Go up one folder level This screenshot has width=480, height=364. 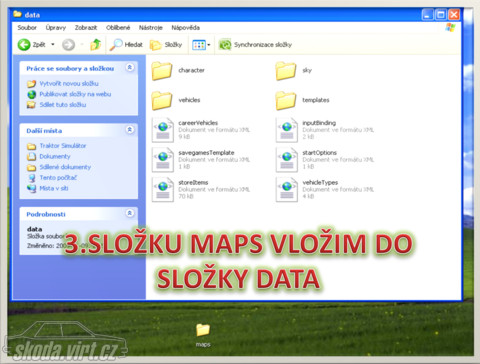tap(96, 45)
